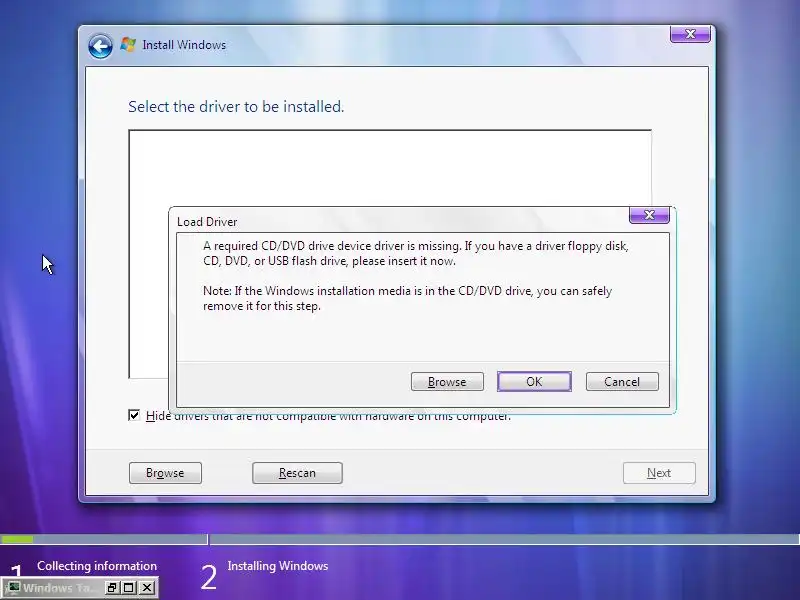Toggle Hide incompatible drivers checkbox
Viewport: 800px width, 600px height.
click(134, 415)
